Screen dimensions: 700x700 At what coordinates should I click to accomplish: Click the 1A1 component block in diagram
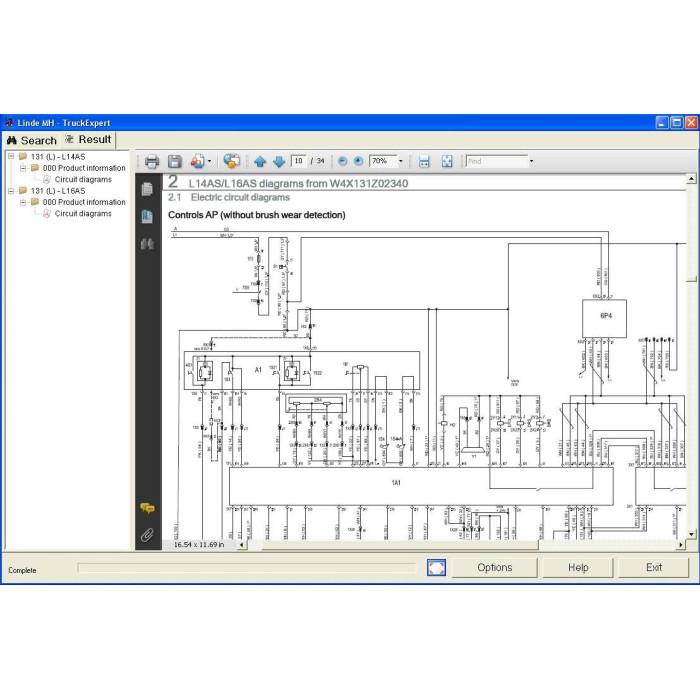pos(421,486)
